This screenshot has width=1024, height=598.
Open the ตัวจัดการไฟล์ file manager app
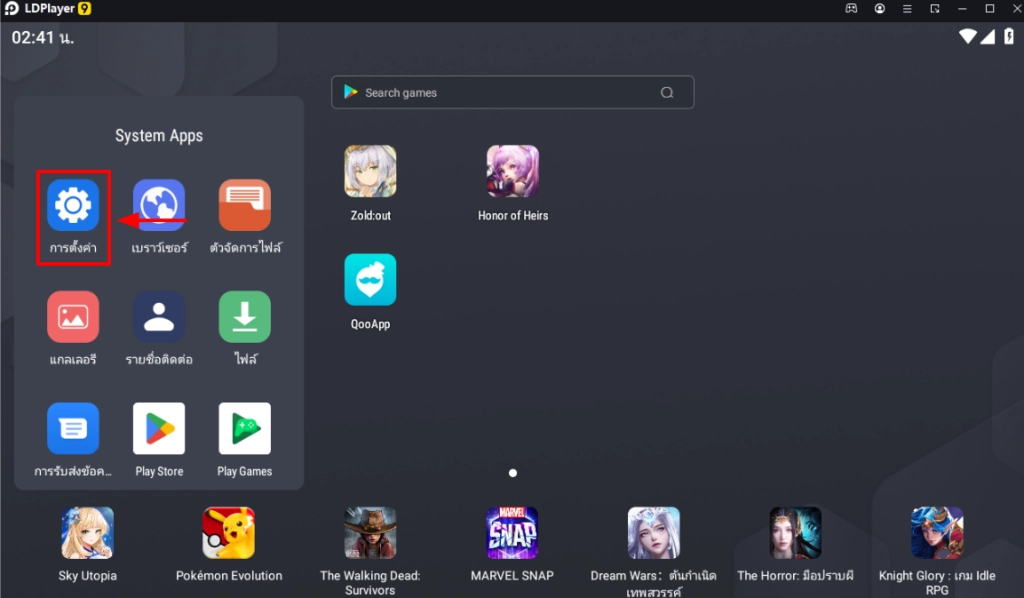click(x=245, y=205)
